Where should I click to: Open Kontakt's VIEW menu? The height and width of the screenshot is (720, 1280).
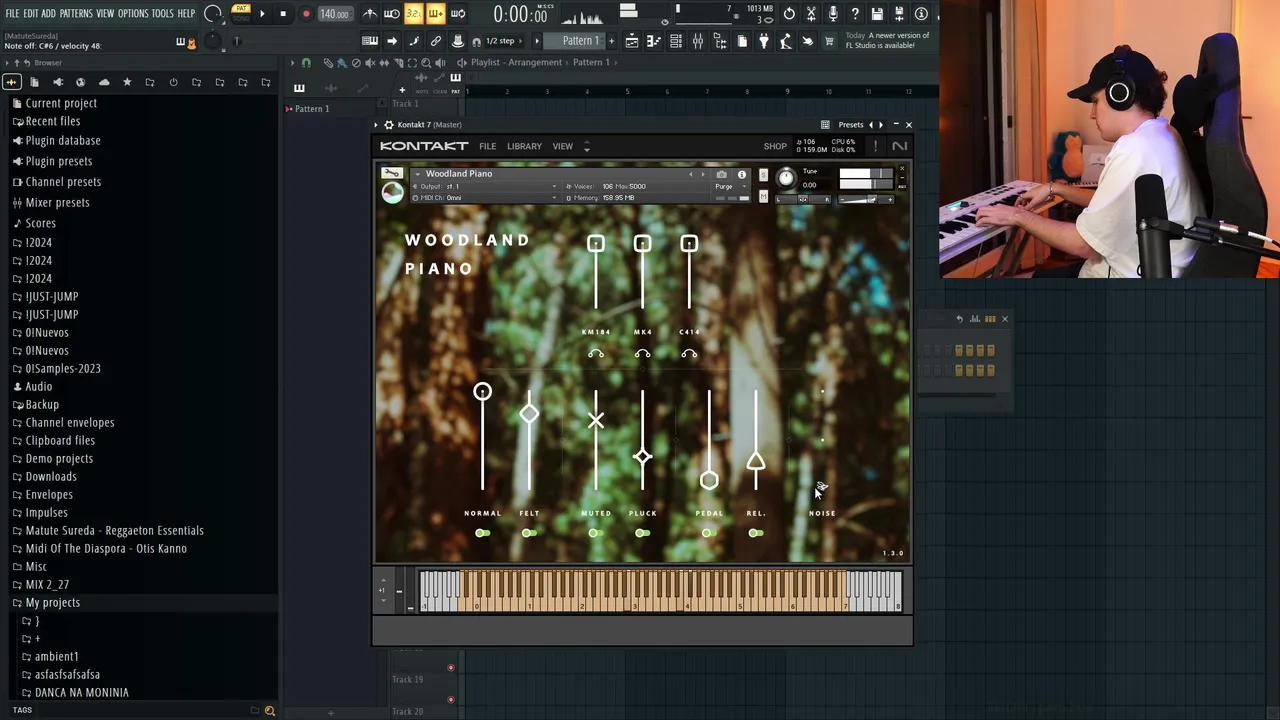(x=562, y=146)
